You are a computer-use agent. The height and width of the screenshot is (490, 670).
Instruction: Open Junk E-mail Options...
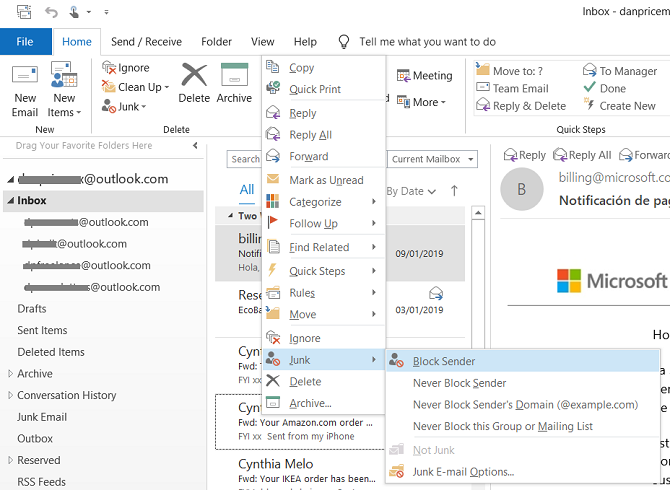523,472
